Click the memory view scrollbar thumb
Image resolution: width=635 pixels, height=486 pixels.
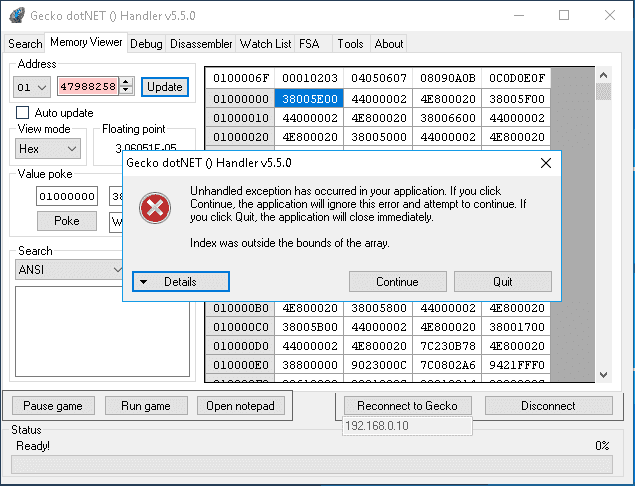(x=603, y=92)
